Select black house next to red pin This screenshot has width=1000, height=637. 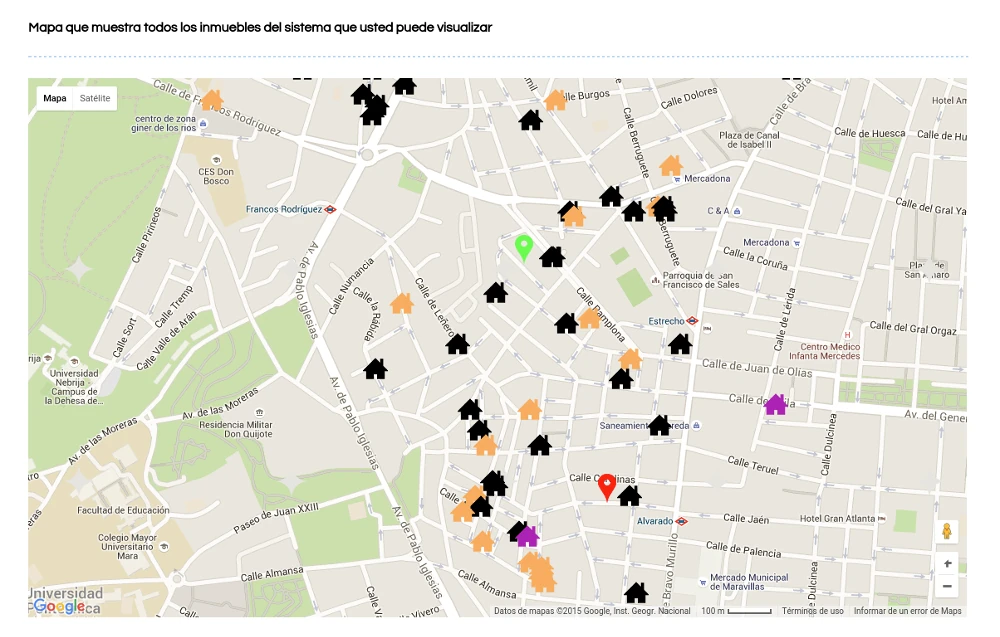click(629, 495)
